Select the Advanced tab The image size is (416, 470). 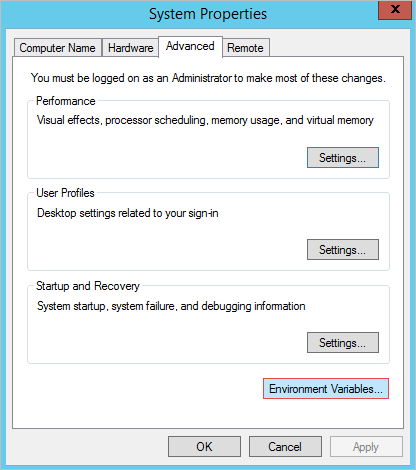190,46
